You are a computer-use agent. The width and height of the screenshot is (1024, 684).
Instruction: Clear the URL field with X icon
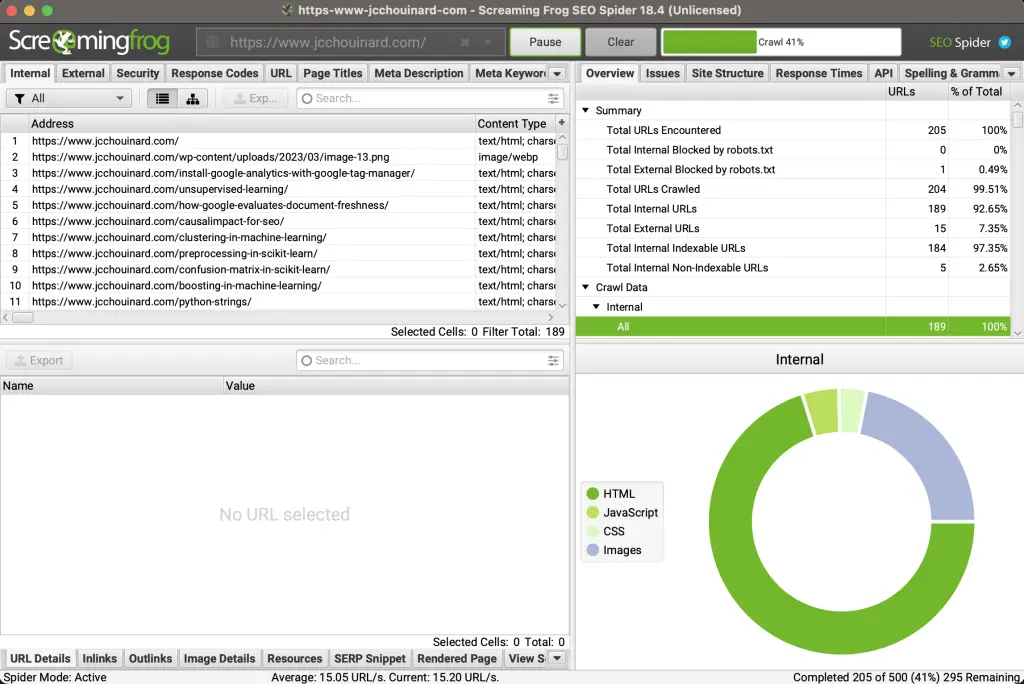coord(465,42)
